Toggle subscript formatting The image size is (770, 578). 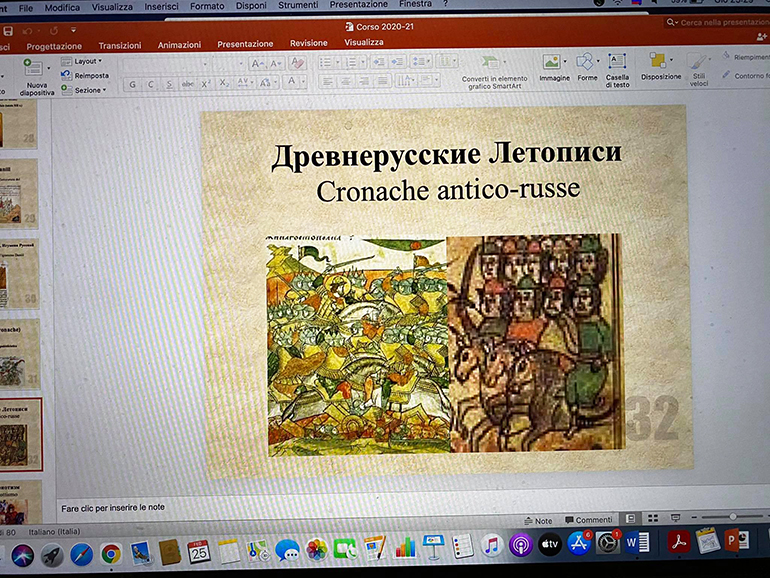click(x=224, y=83)
